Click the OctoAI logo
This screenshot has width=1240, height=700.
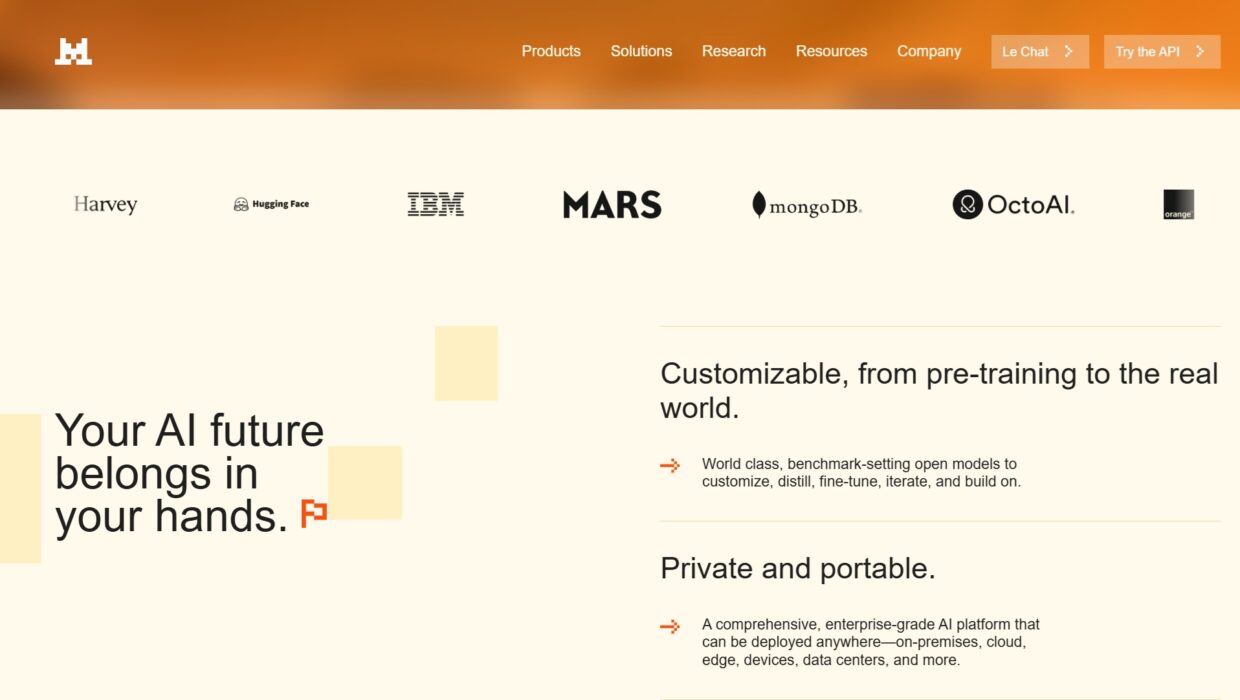point(1013,205)
